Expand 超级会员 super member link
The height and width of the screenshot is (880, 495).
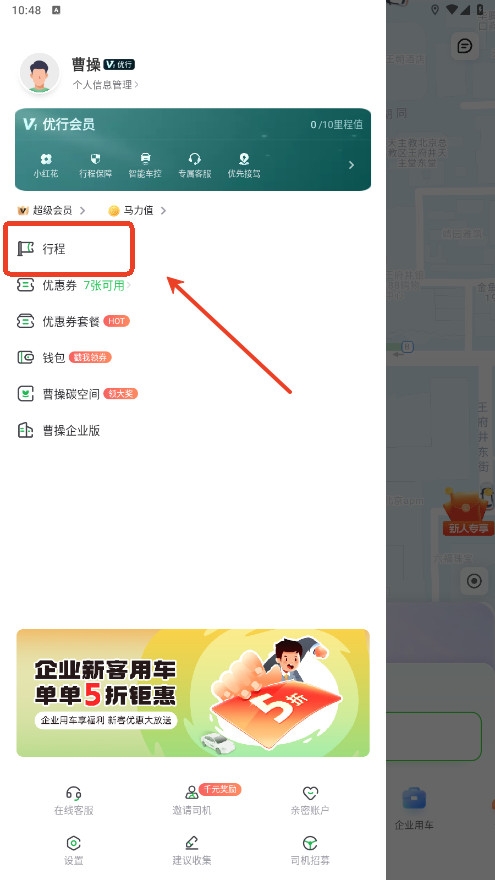coord(52,210)
